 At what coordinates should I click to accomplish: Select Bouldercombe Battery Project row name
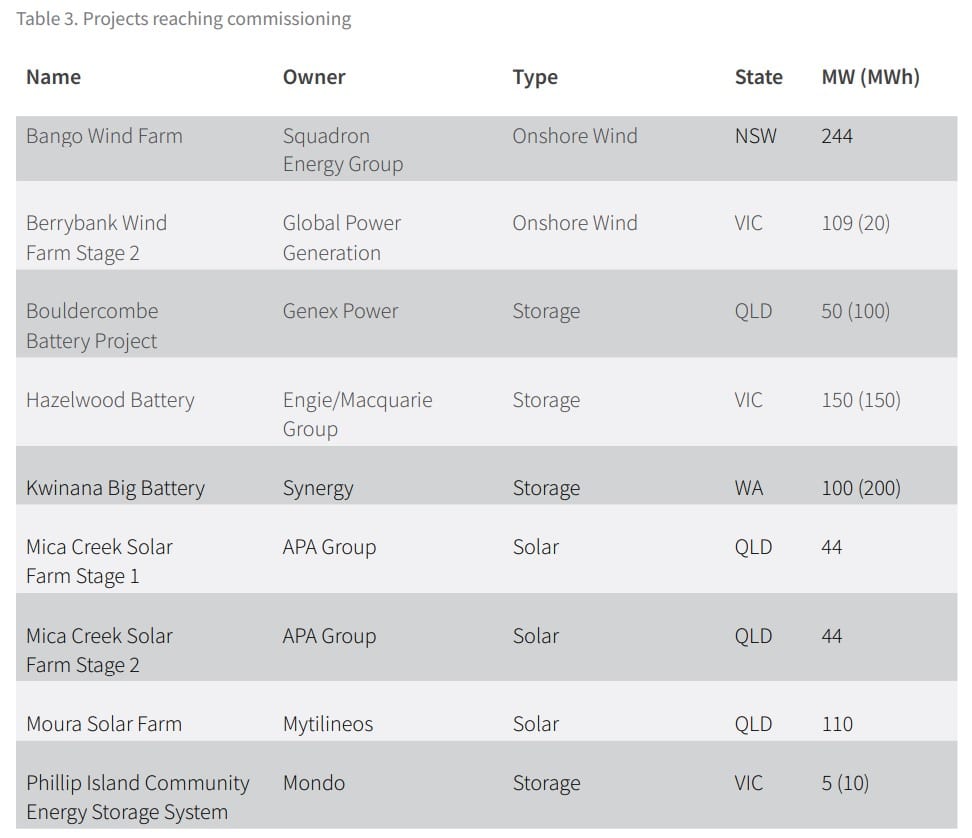(92, 326)
